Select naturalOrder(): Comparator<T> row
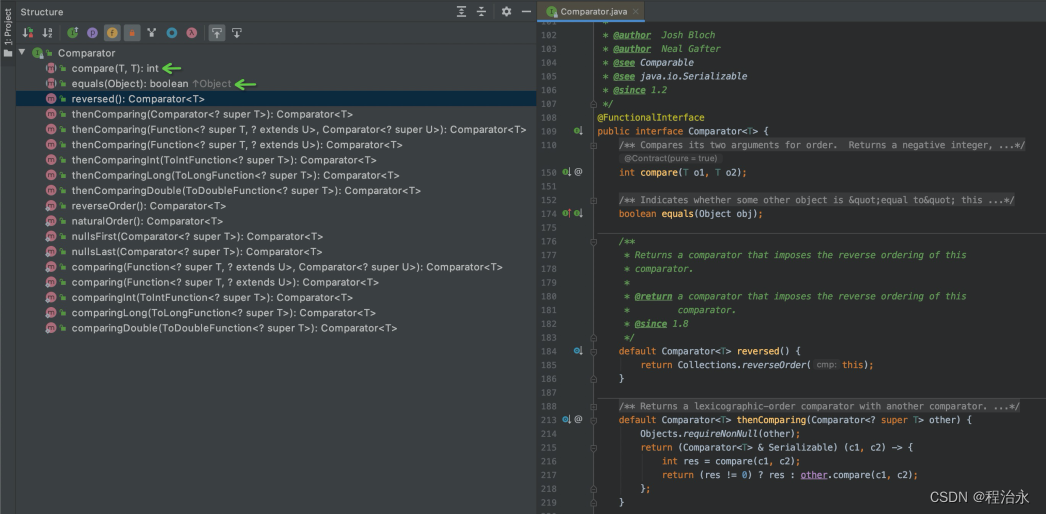 (276, 221)
